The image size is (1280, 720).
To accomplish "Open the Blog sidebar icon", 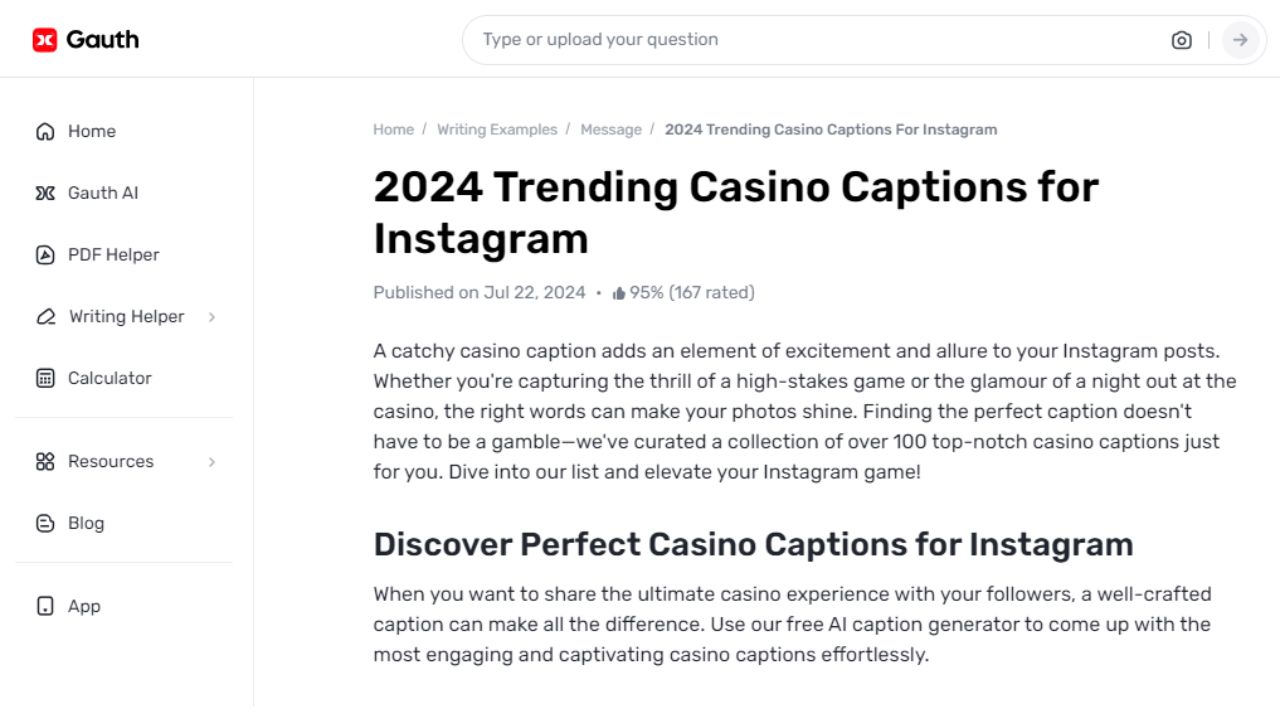I will pos(45,523).
